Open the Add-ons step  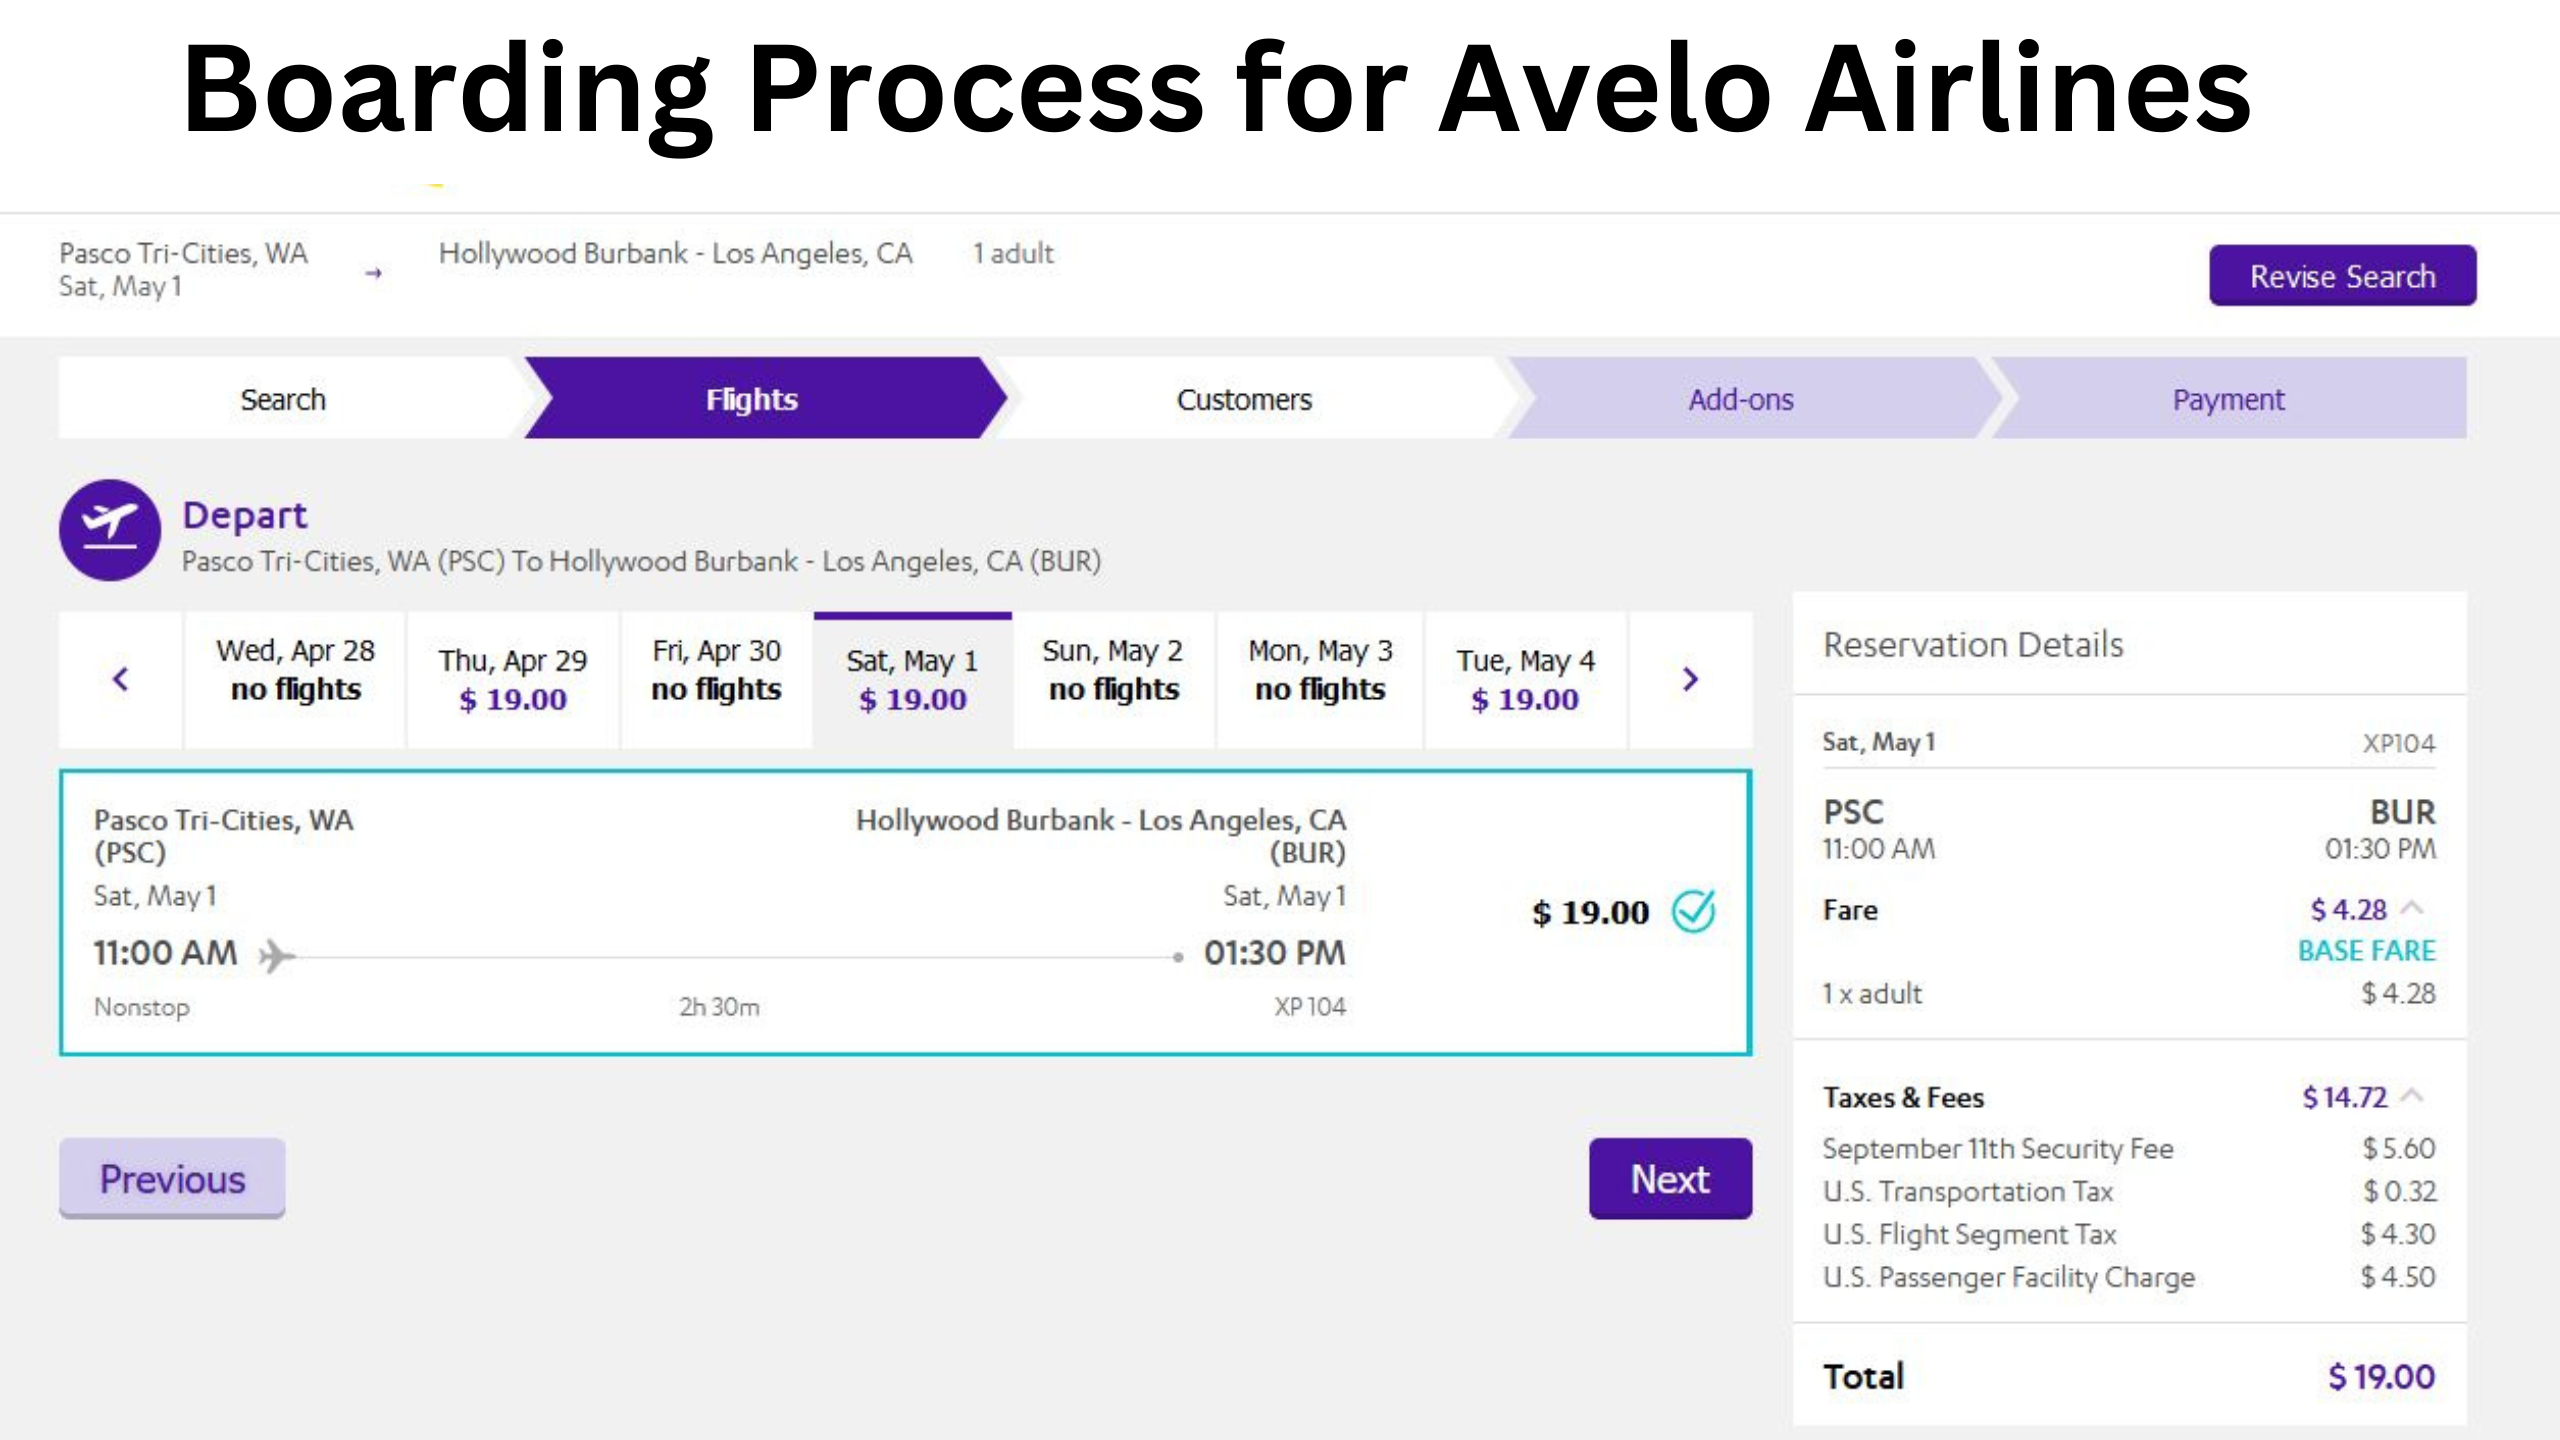point(1739,397)
